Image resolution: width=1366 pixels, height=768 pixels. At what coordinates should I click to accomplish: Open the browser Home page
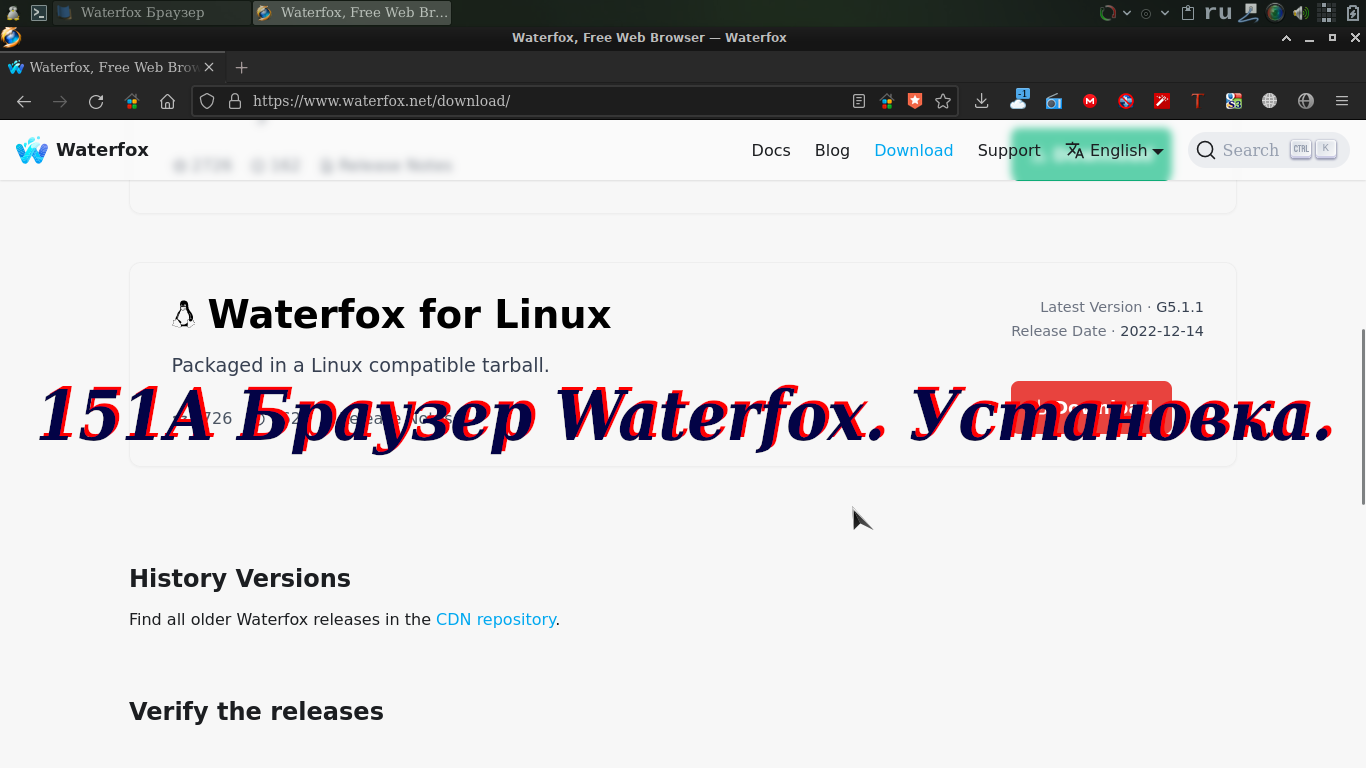coord(168,101)
